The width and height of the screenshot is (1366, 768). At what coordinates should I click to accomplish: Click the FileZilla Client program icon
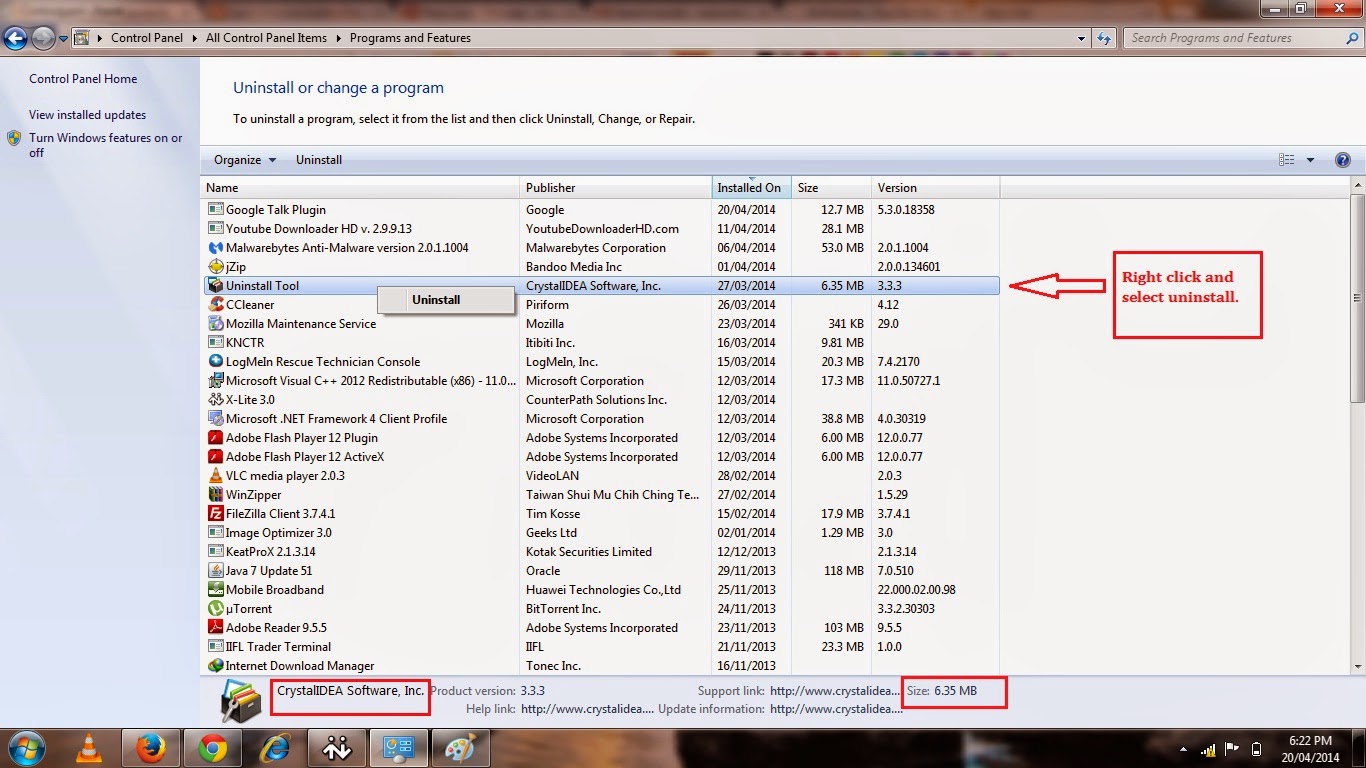pos(215,514)
